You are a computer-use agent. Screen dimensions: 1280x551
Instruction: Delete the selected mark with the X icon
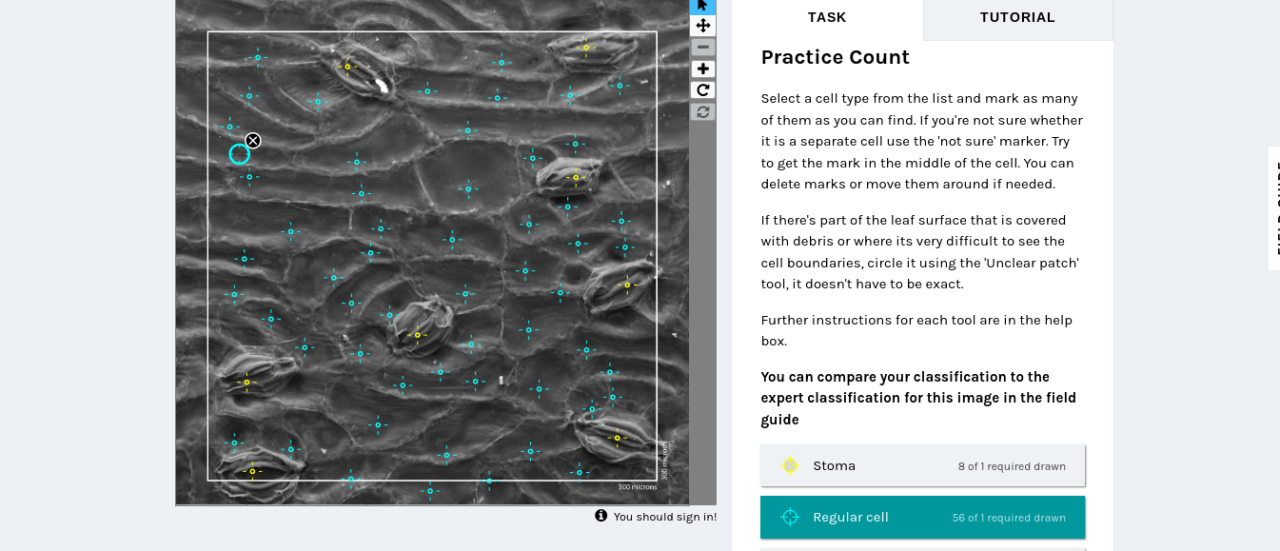tap(253, 141)
